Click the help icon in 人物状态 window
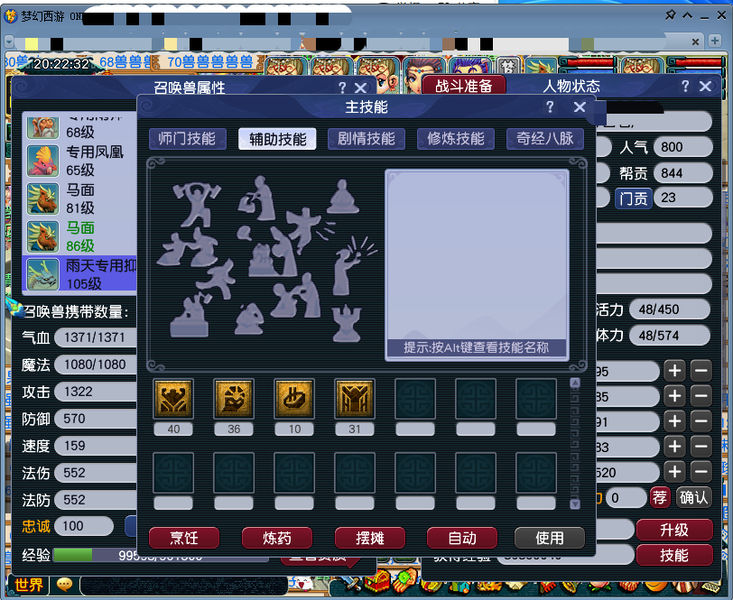This screenshot has width=733, height=600. pos(685,86)
